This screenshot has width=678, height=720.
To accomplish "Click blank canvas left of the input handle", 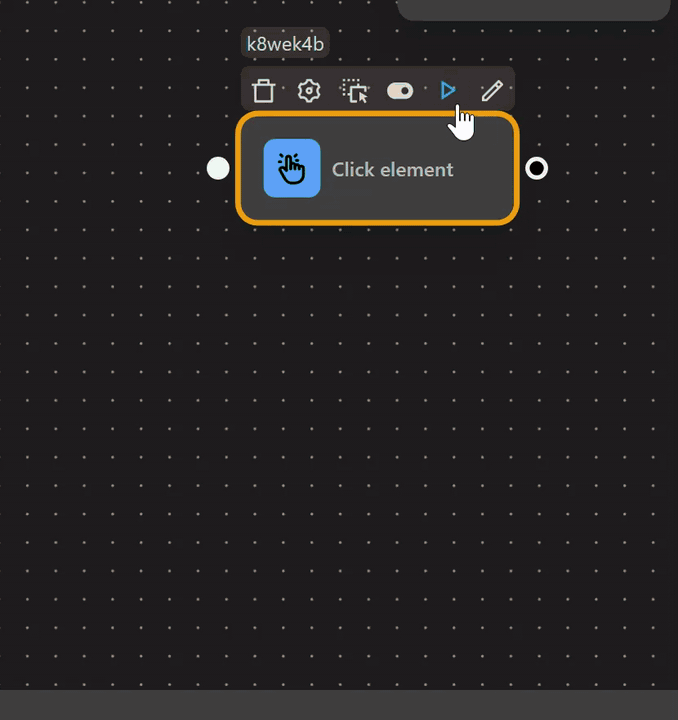I will [110, 168].
